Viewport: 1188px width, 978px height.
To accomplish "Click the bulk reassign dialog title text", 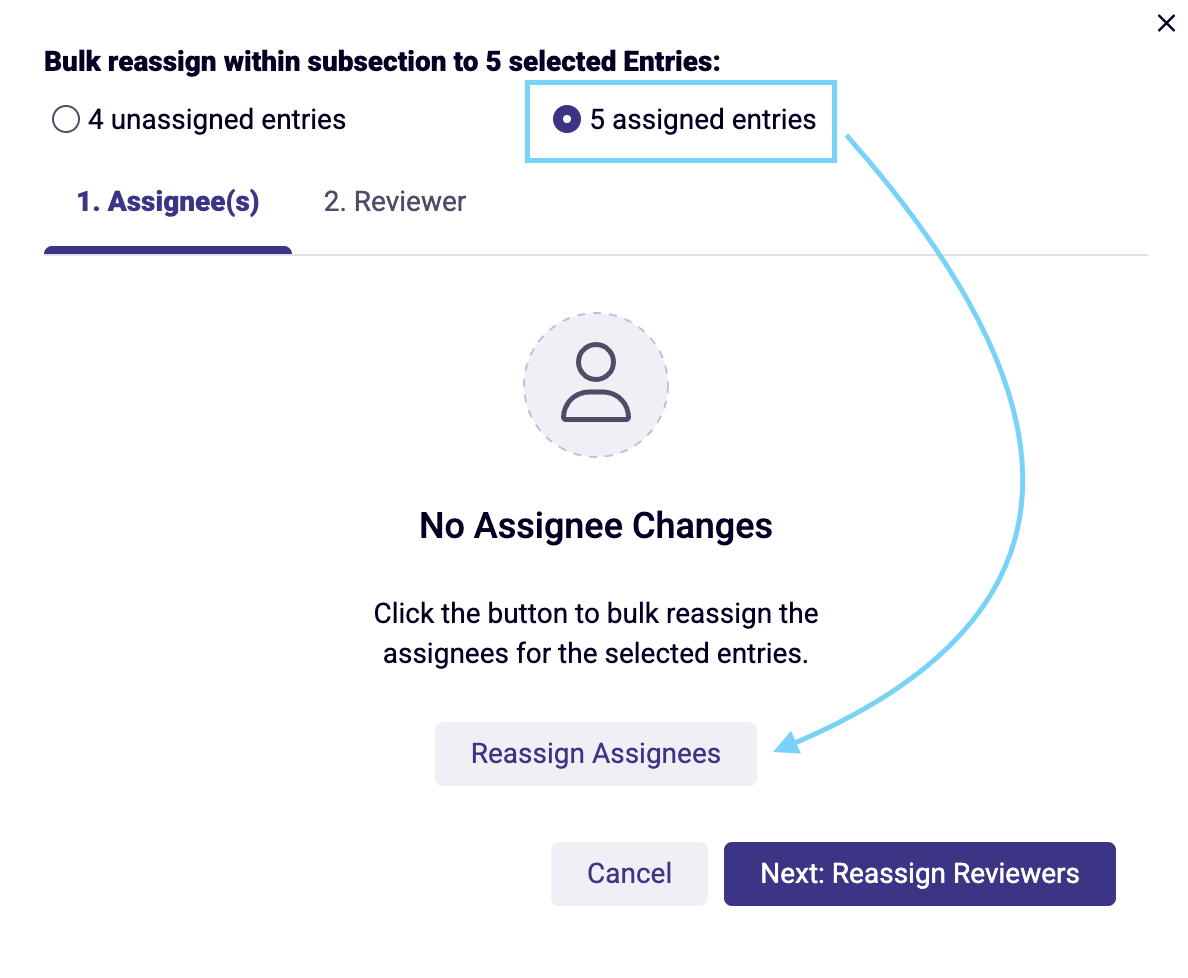I will coord(382,61).
